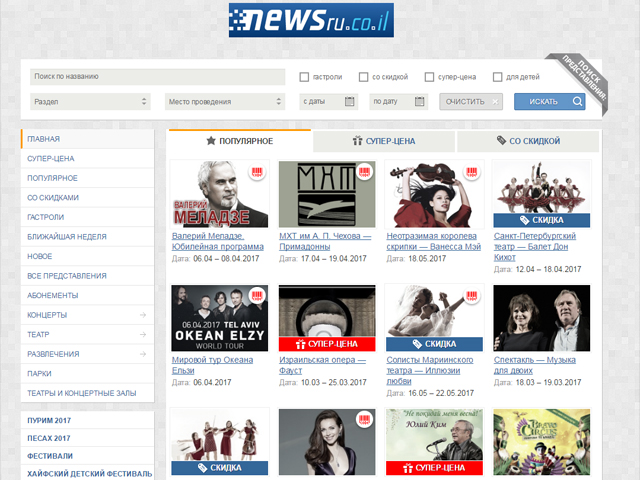Click the arrow next to КОНЦЕРТЫ
The height and width of the screenshot is (480, 640).
(x=142, y=315)
